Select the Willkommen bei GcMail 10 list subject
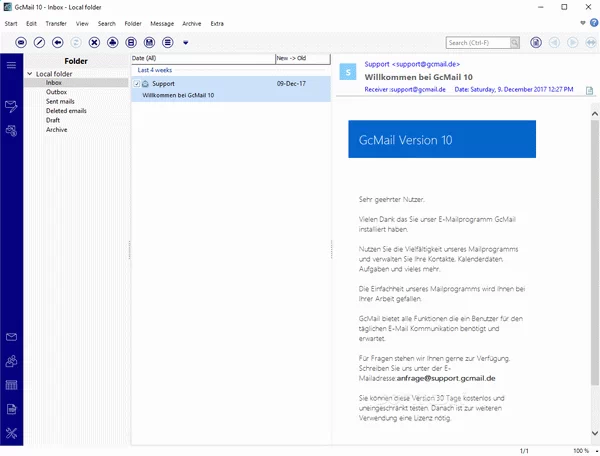 coord(178,95)
